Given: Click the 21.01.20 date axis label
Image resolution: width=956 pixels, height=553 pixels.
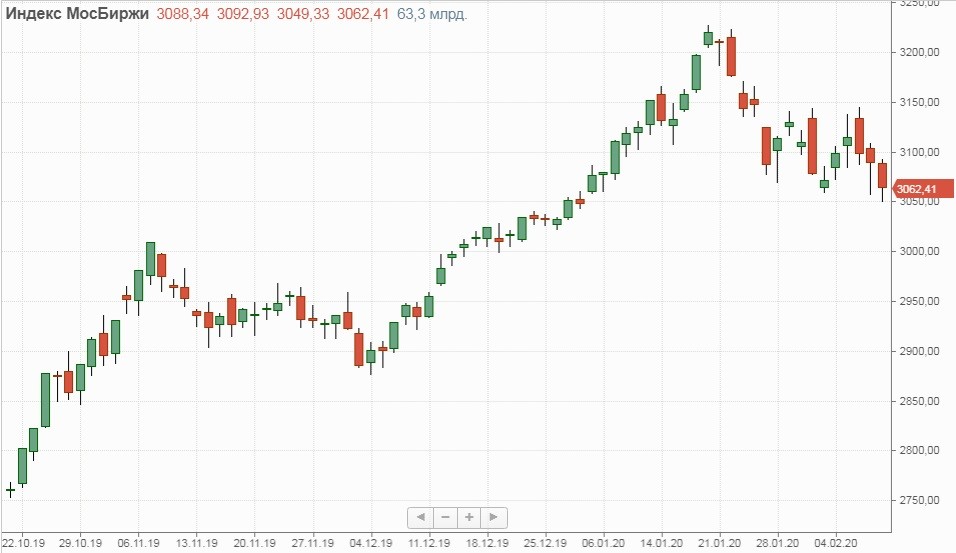Looking at the screenshot, I should coord(720,543).
